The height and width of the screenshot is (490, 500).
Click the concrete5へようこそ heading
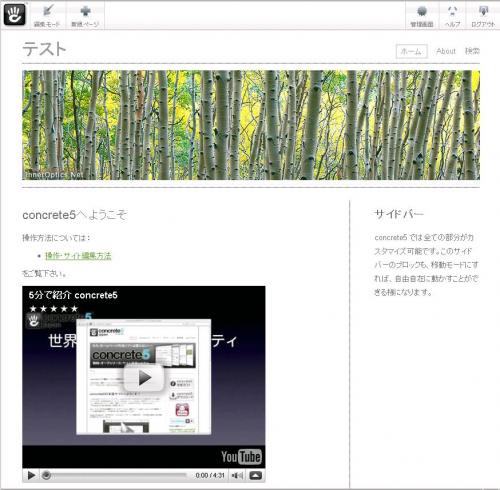pyautogui.click(x=74, y=215)
